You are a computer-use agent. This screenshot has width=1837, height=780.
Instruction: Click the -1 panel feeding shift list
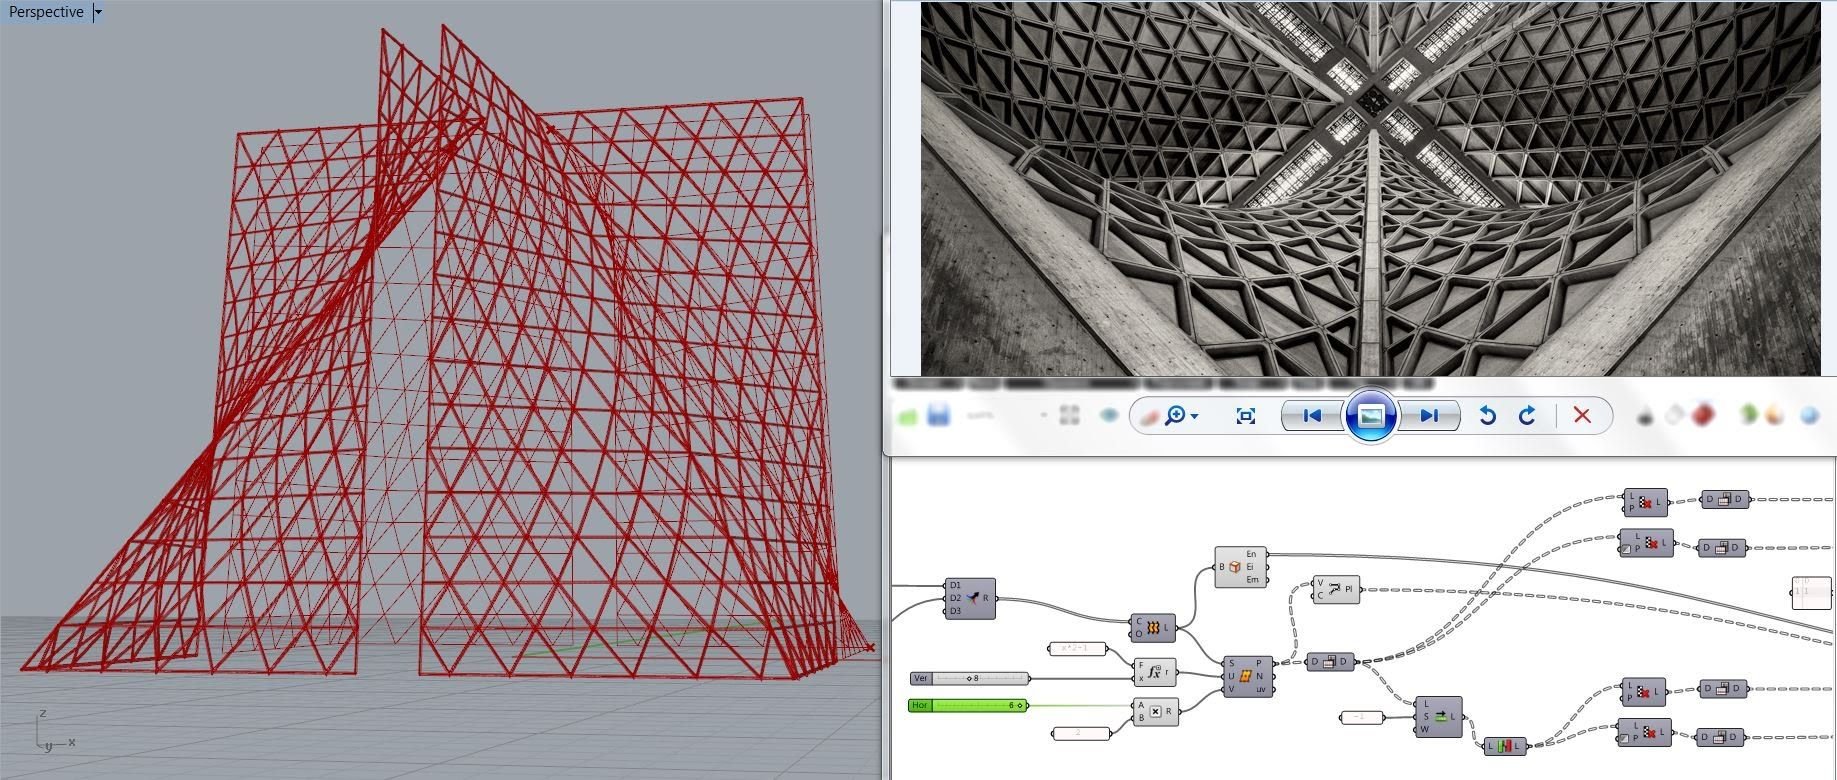[1361, 717]
